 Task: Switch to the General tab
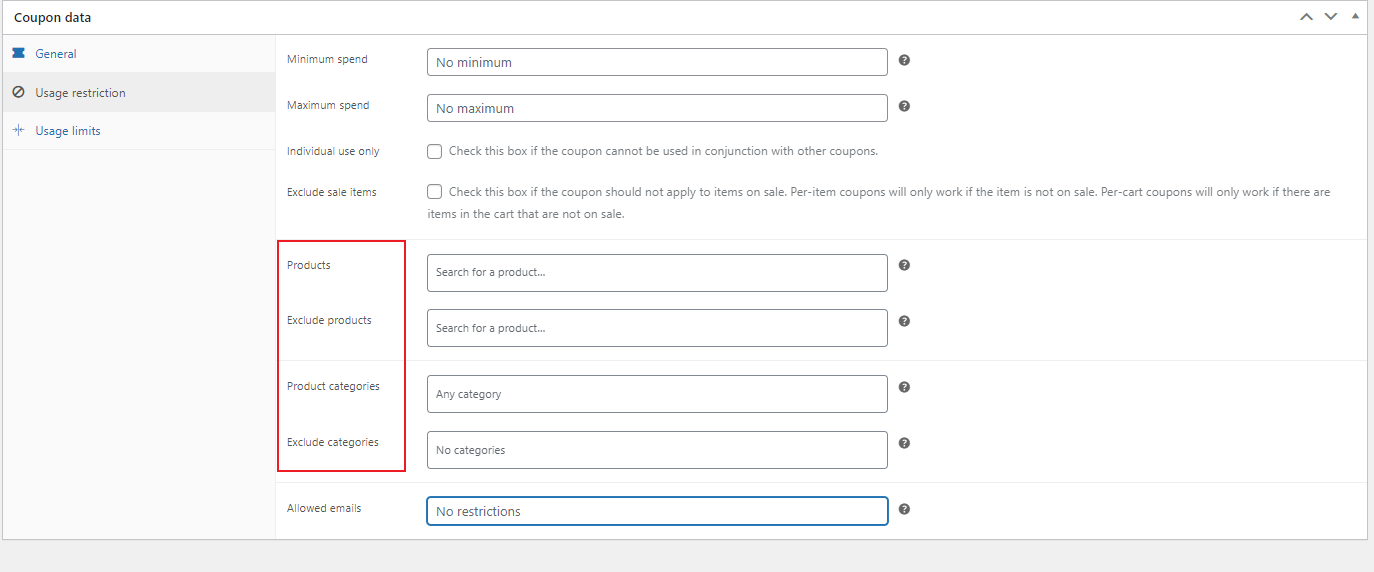56,54
